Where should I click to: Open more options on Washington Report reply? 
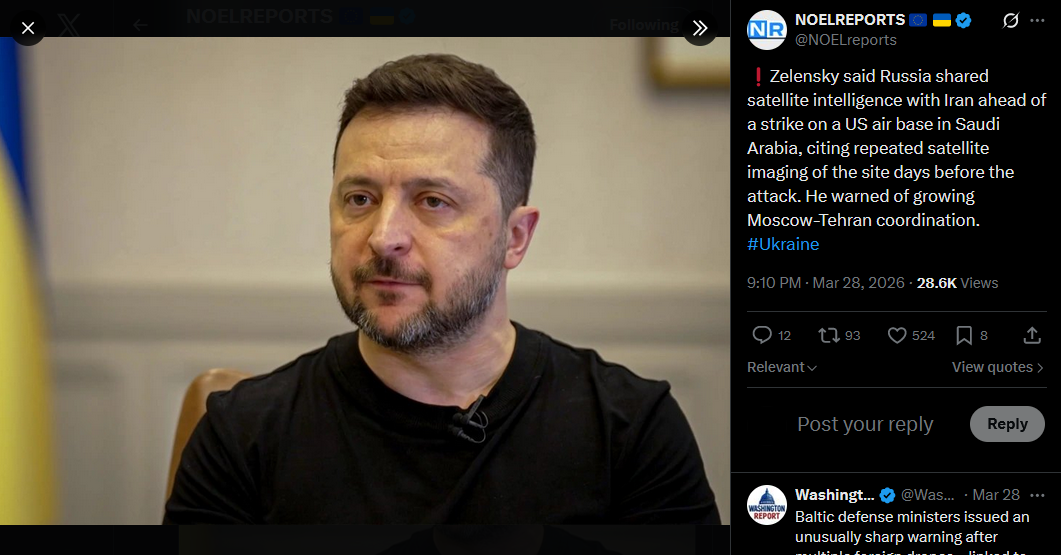(1037, 495)
